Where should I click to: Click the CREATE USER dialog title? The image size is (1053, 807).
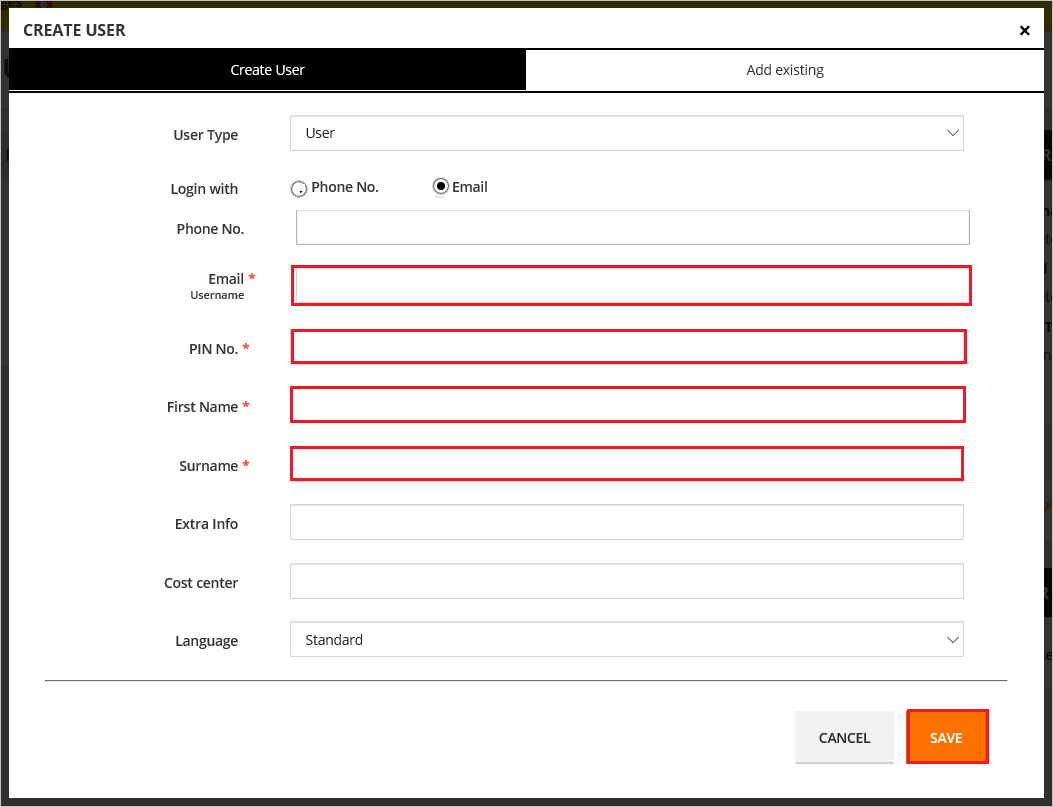coord(74,30)
